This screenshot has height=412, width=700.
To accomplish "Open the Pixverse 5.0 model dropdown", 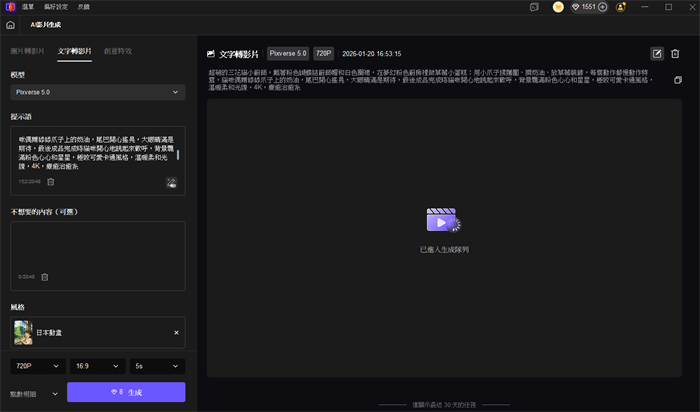I will coord(98,92).
